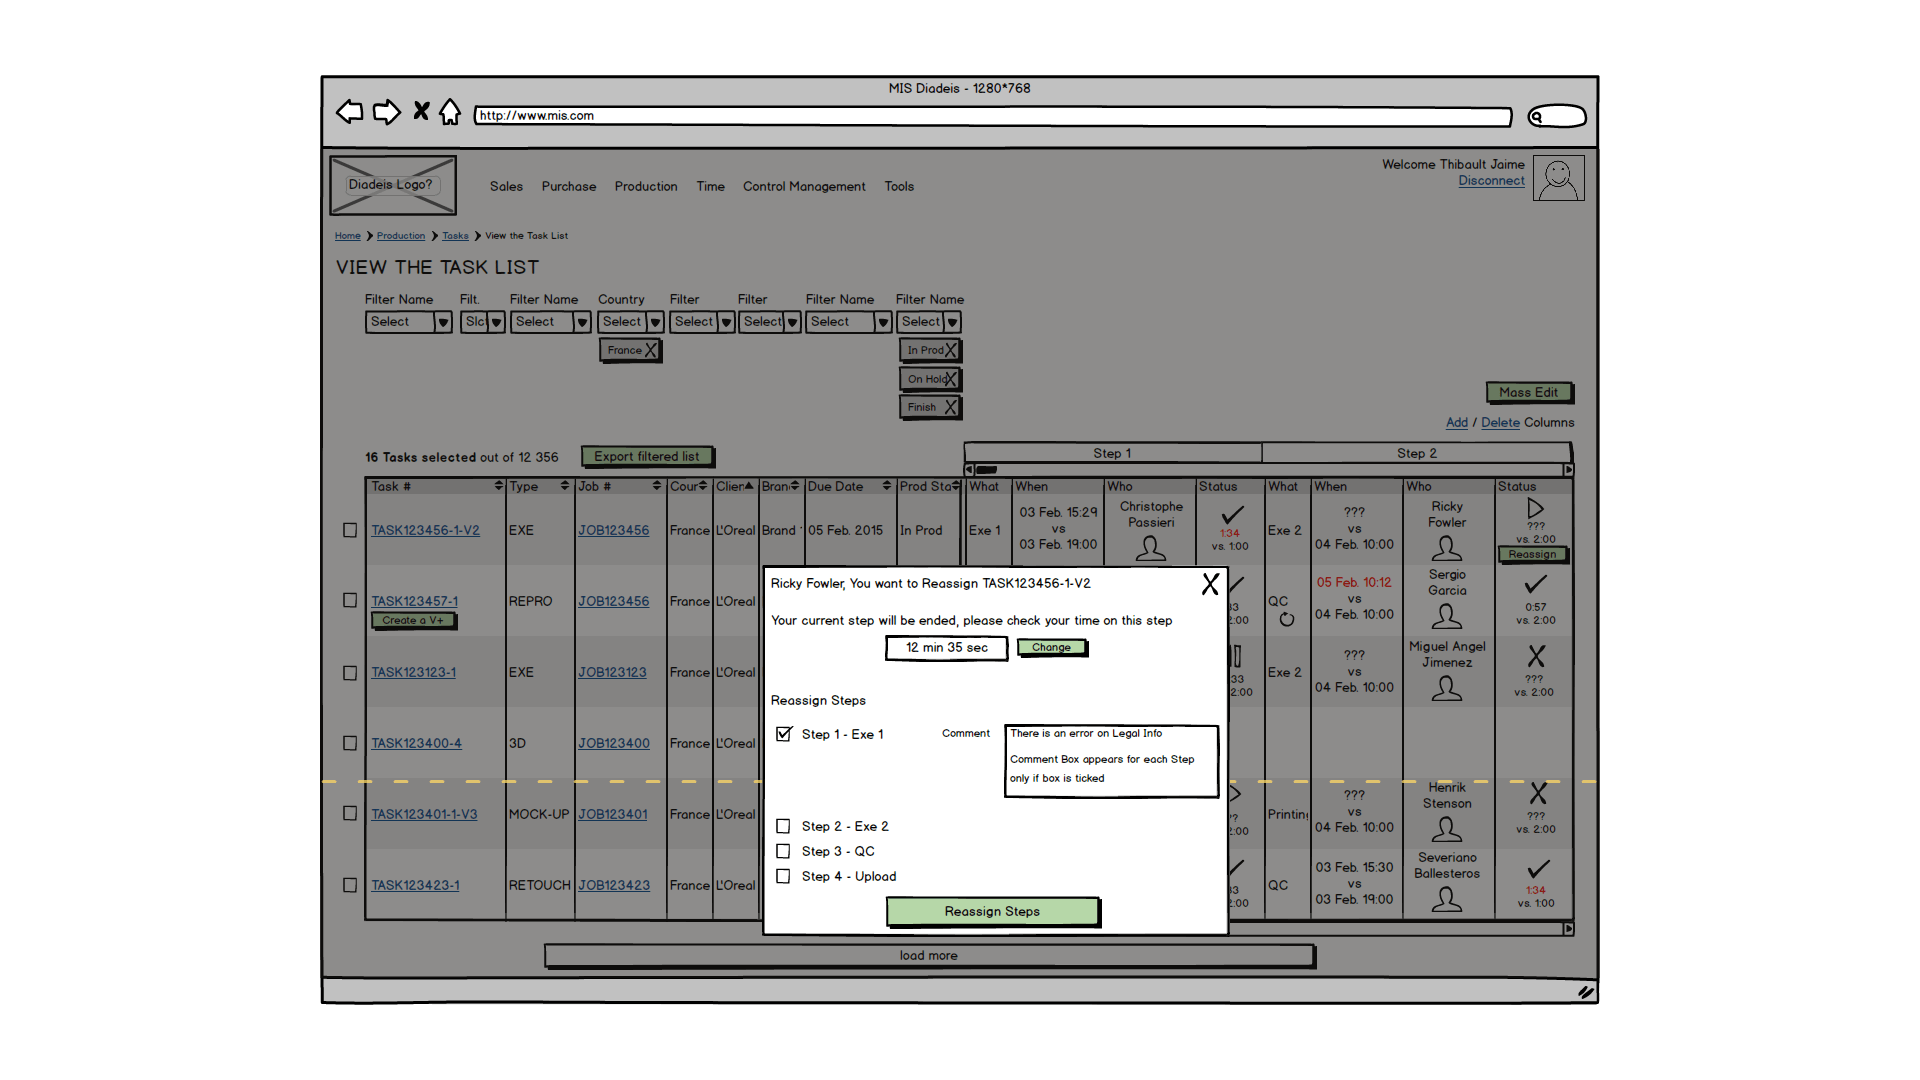This screenshot has height=1080, width=1920.
Task: Click the browser back arrow icon
Action: coord(349,112)
